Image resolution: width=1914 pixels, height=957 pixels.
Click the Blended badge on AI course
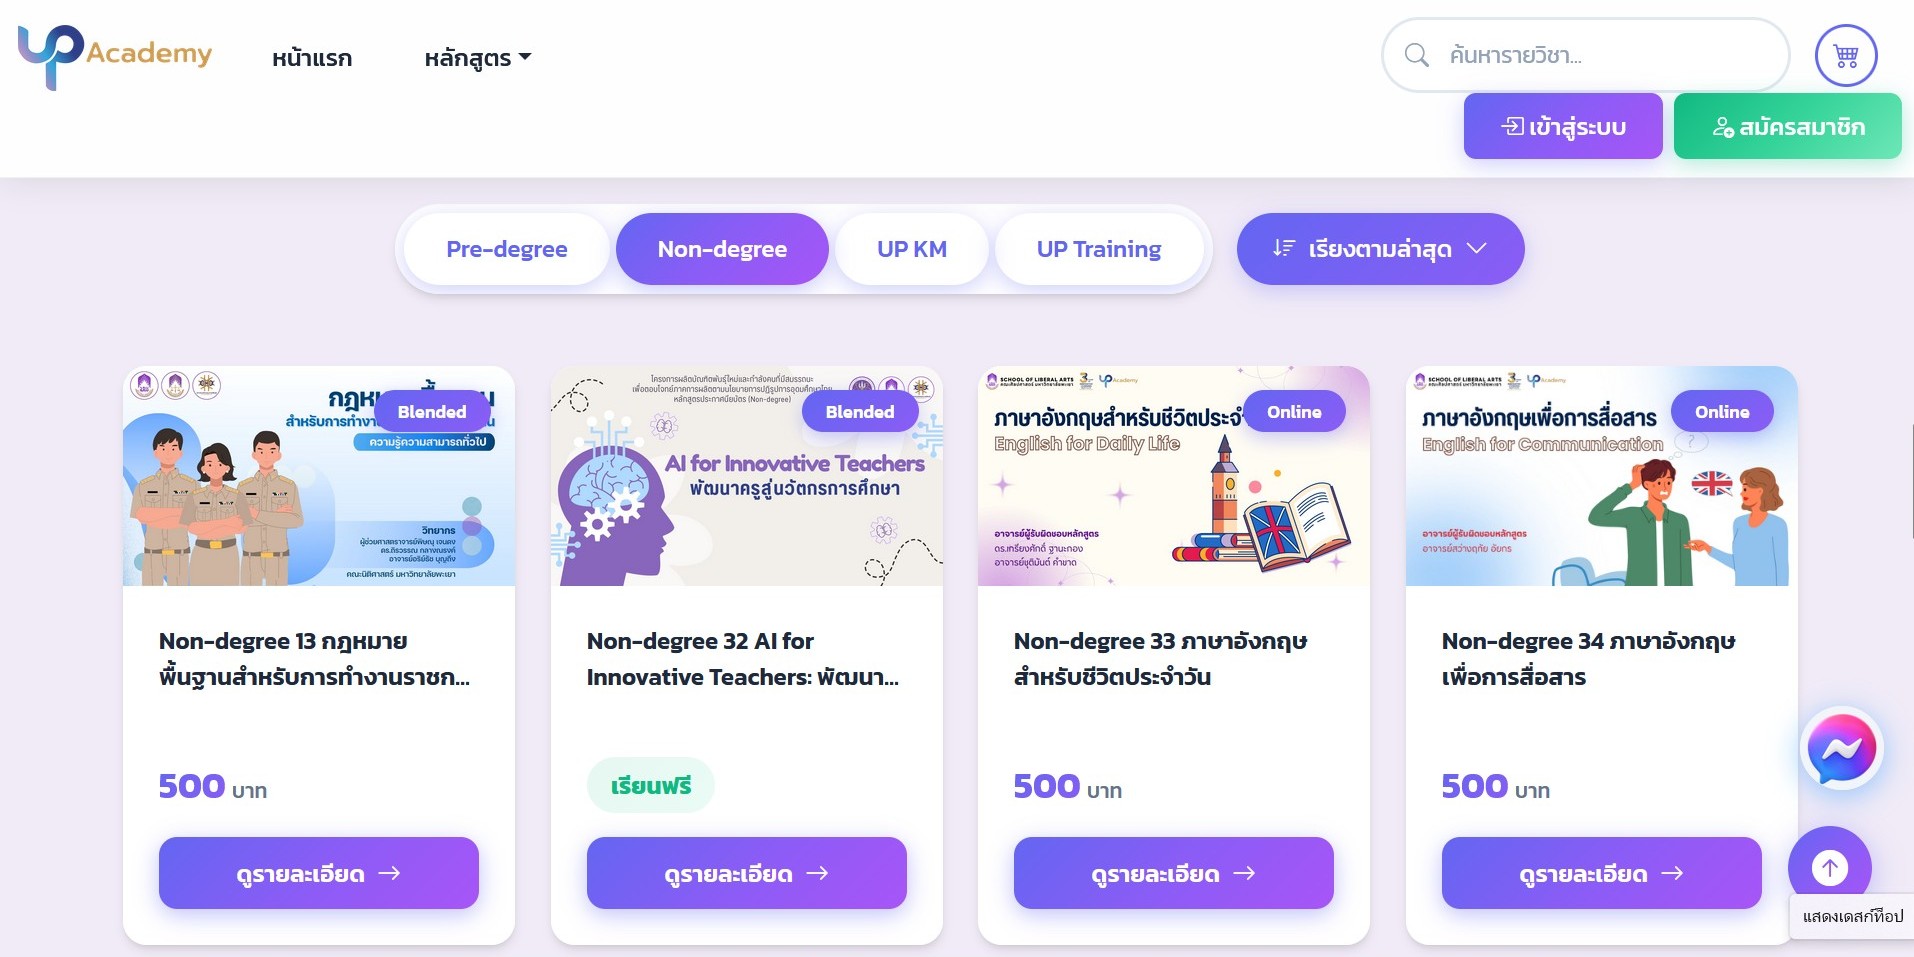[860, 412]
